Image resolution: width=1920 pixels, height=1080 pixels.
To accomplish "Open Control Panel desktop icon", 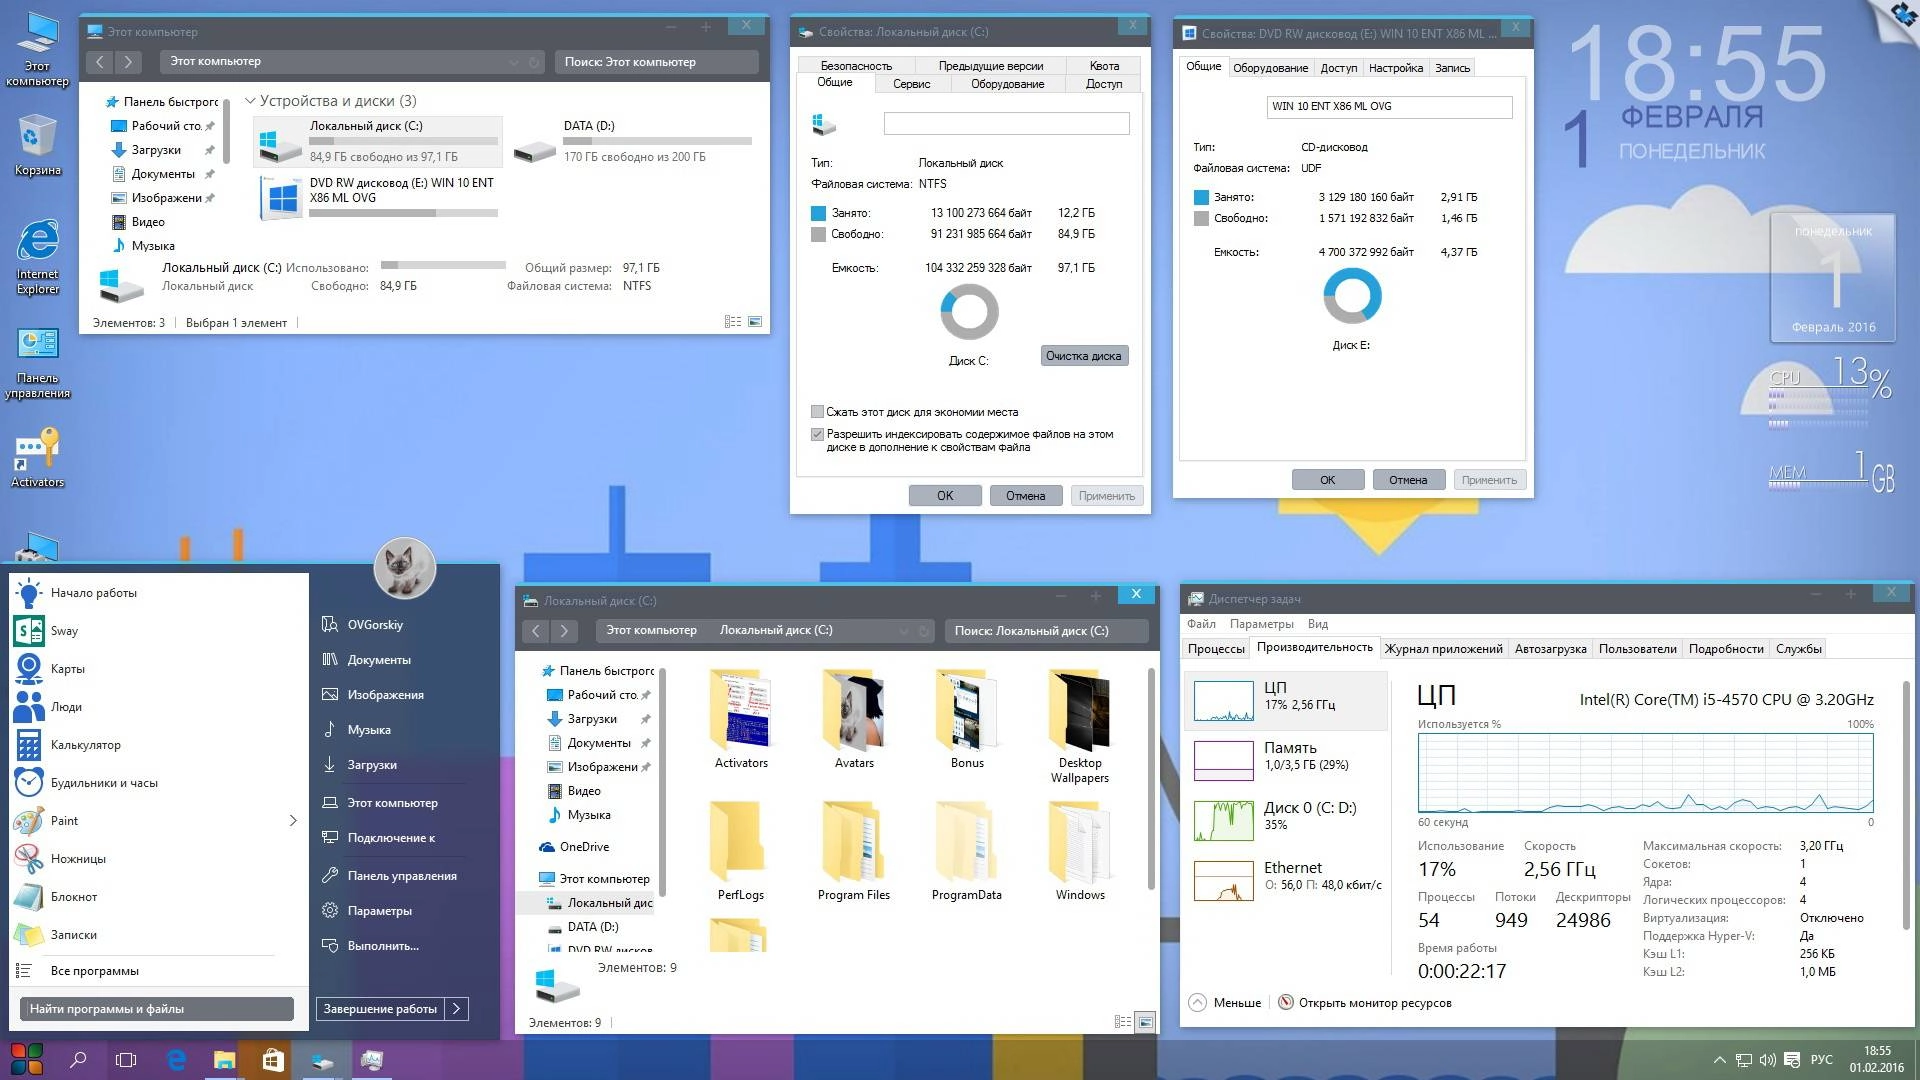I will 37,363.
